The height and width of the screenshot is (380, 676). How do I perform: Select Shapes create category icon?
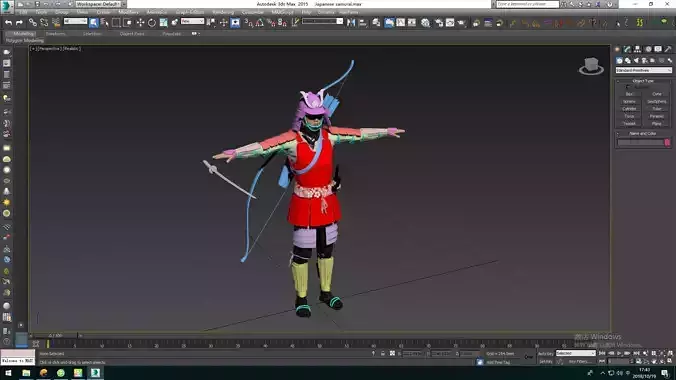(x=628, y=60)
